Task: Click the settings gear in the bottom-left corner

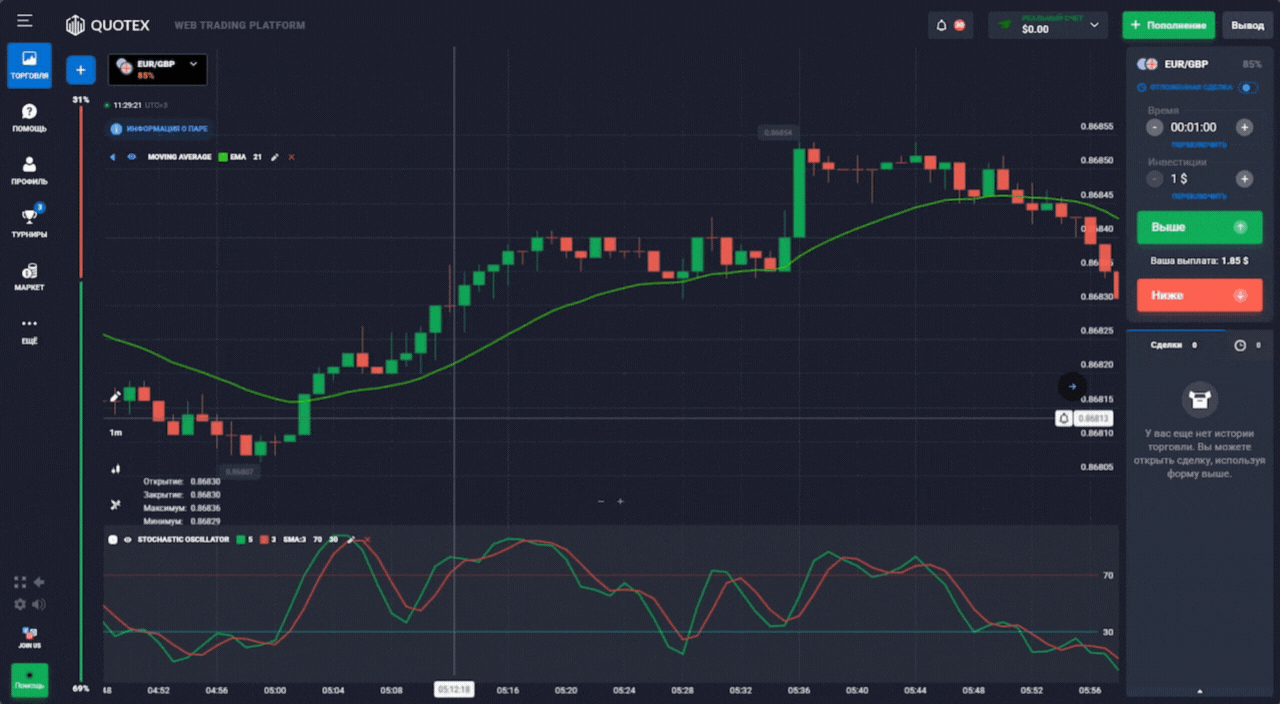Action: pyautogui.click(x=20, y=604)
